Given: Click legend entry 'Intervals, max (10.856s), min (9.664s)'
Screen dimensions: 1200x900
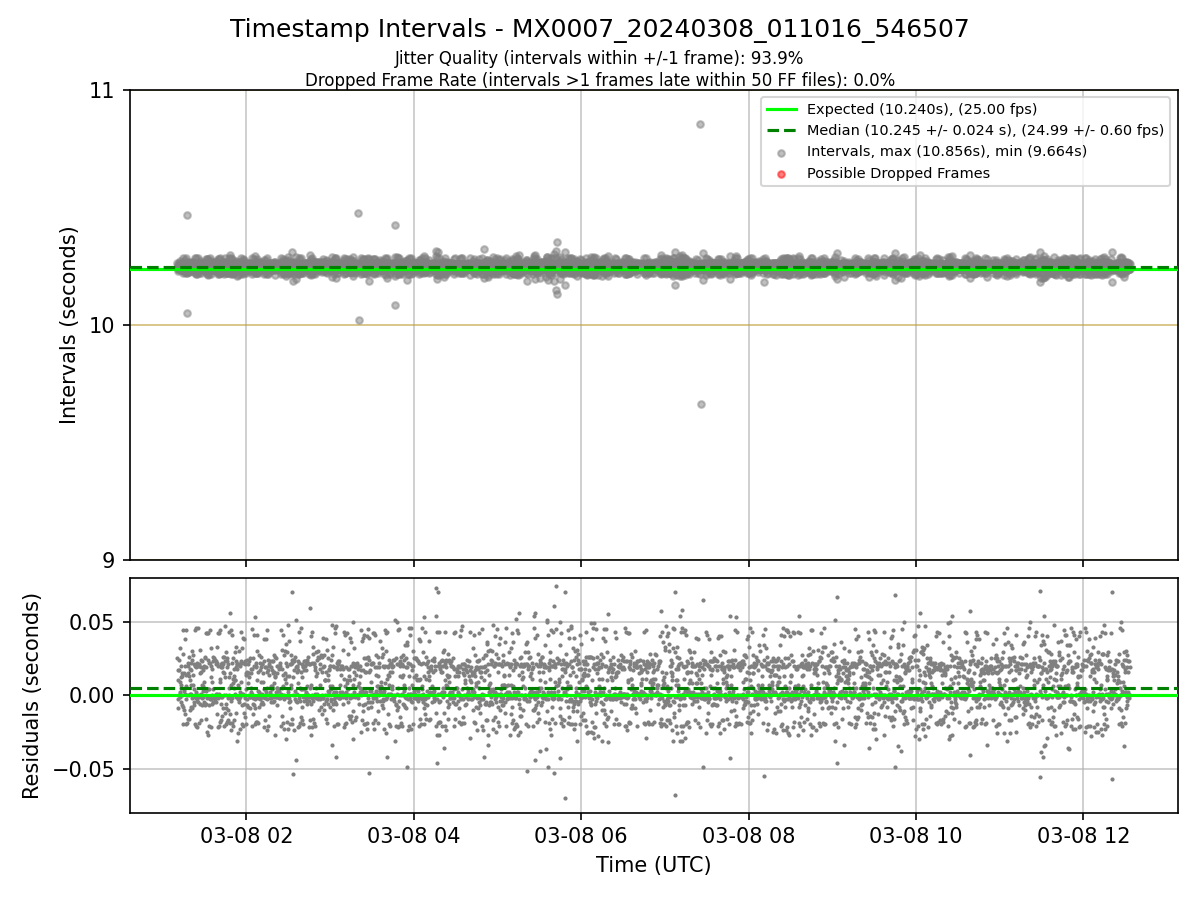Looking at the screenshot, I should (x=946, y=151).
